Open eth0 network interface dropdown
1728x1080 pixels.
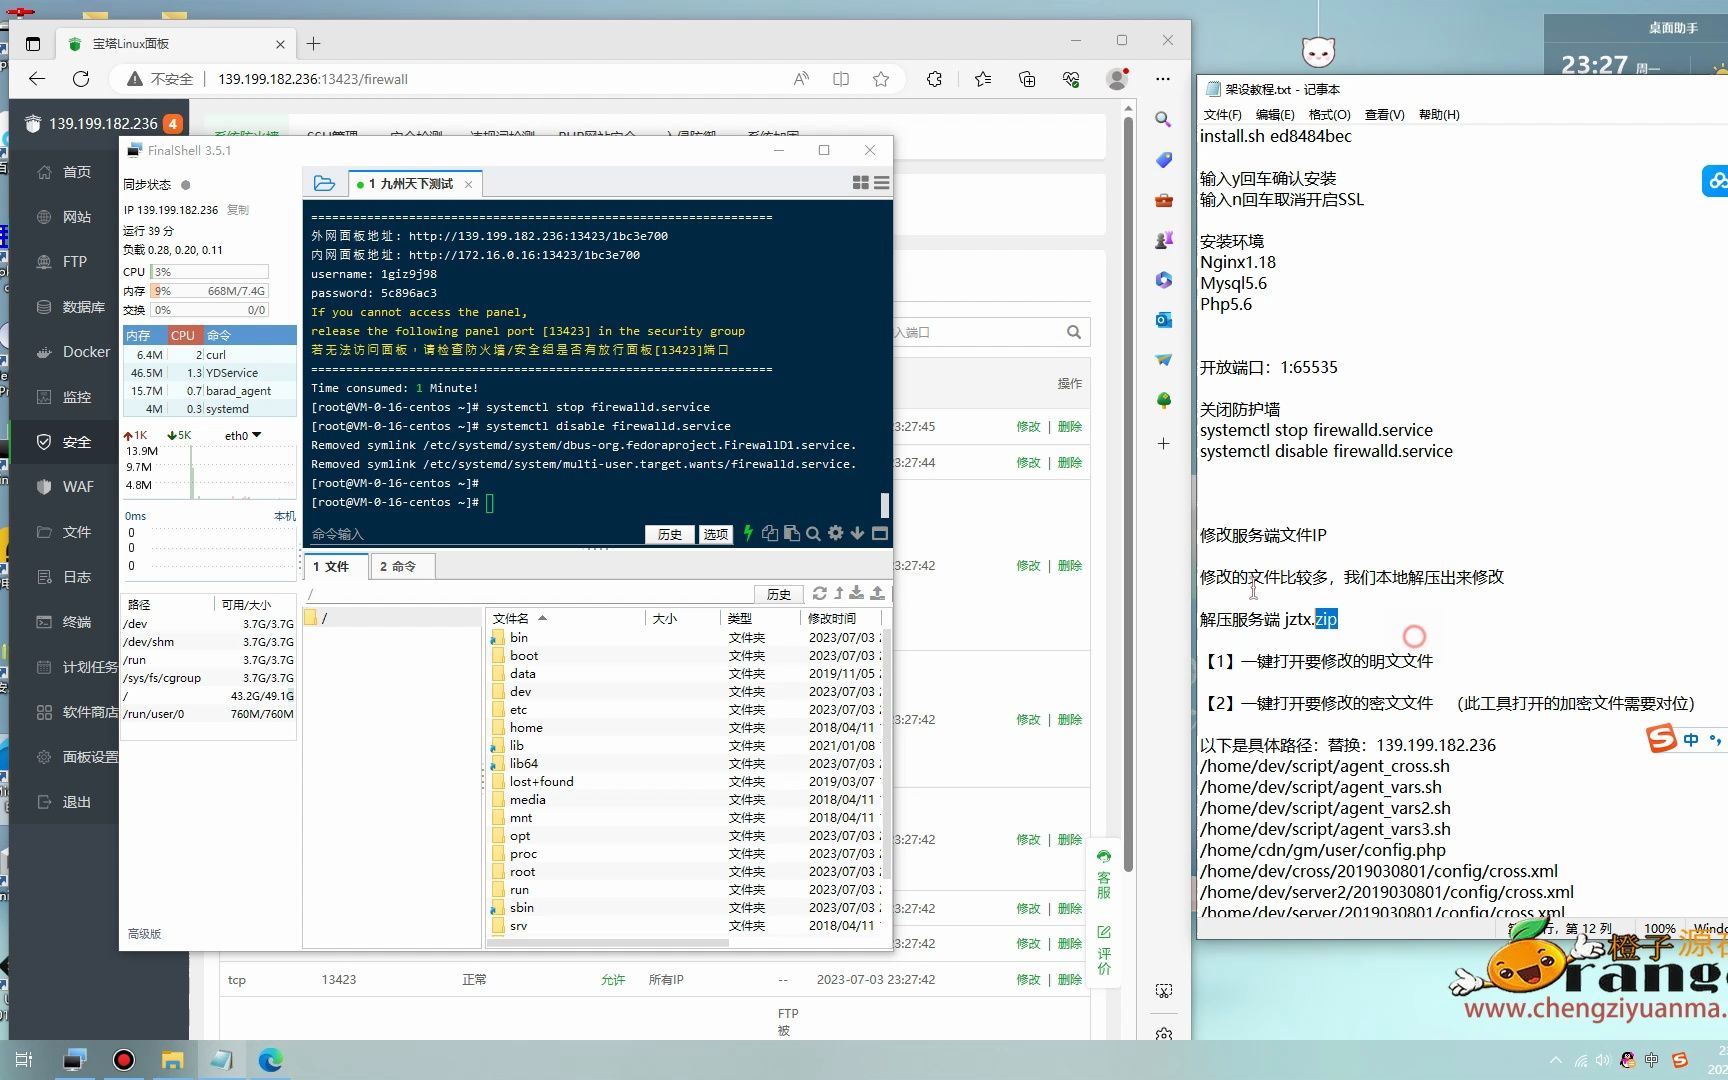point(243,435)
